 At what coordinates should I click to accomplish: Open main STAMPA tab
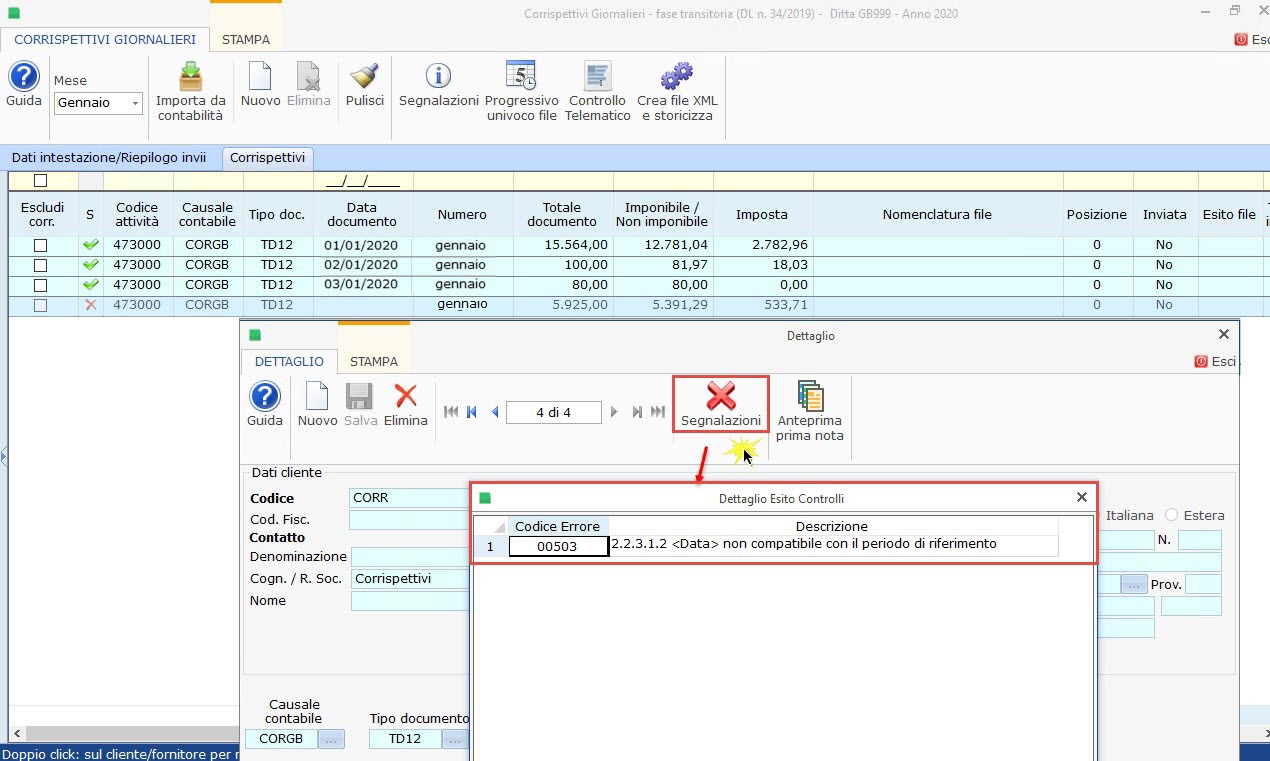tap(245, 40)
